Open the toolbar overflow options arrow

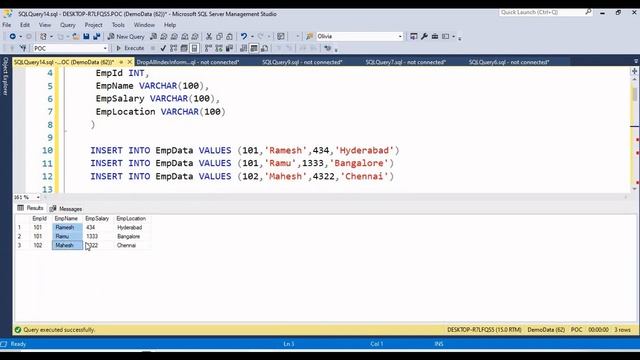460,38
